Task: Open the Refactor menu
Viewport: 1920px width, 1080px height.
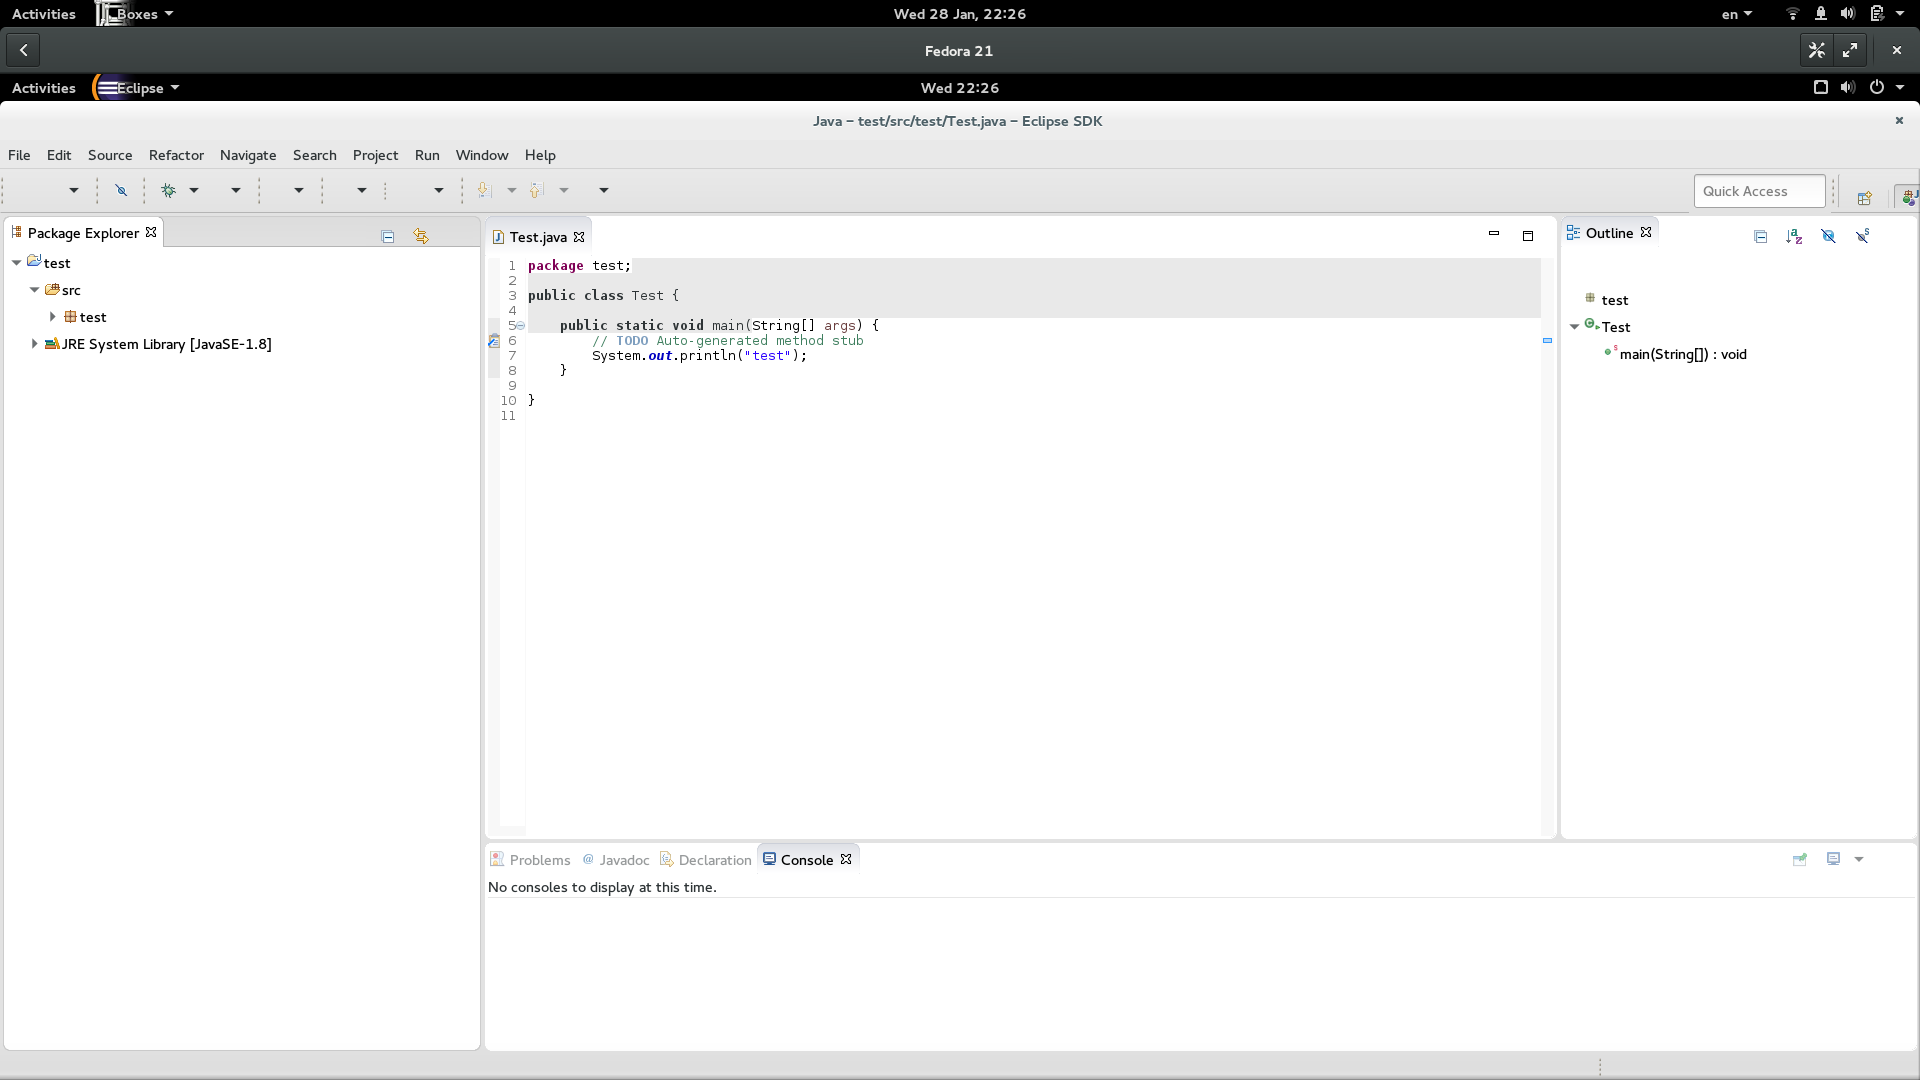Action: pos(176,155)
